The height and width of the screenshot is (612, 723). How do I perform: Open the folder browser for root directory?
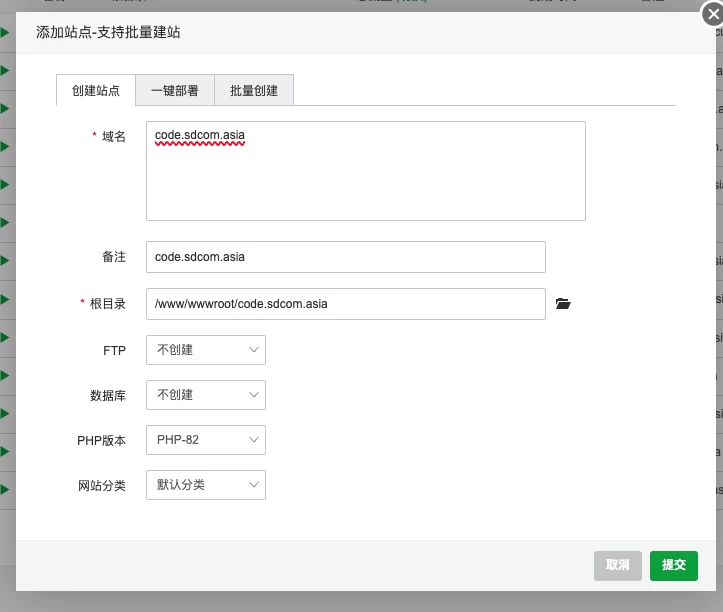[x=563, y=303]
